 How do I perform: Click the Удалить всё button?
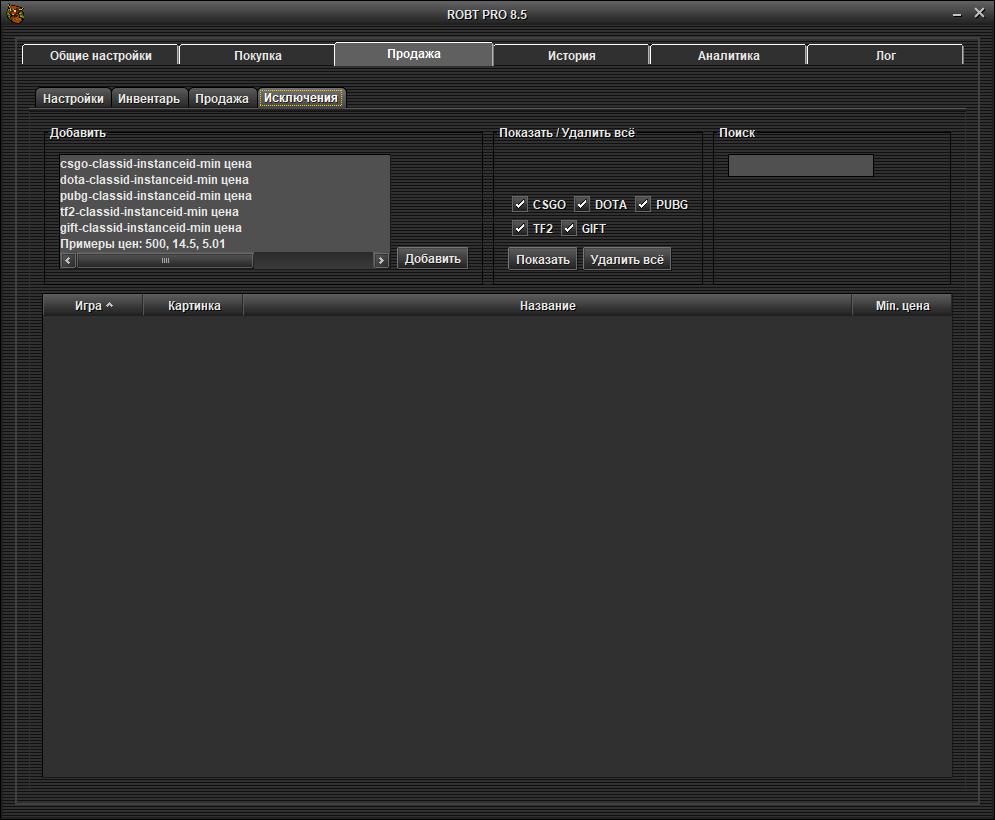(x=627, y=260)
